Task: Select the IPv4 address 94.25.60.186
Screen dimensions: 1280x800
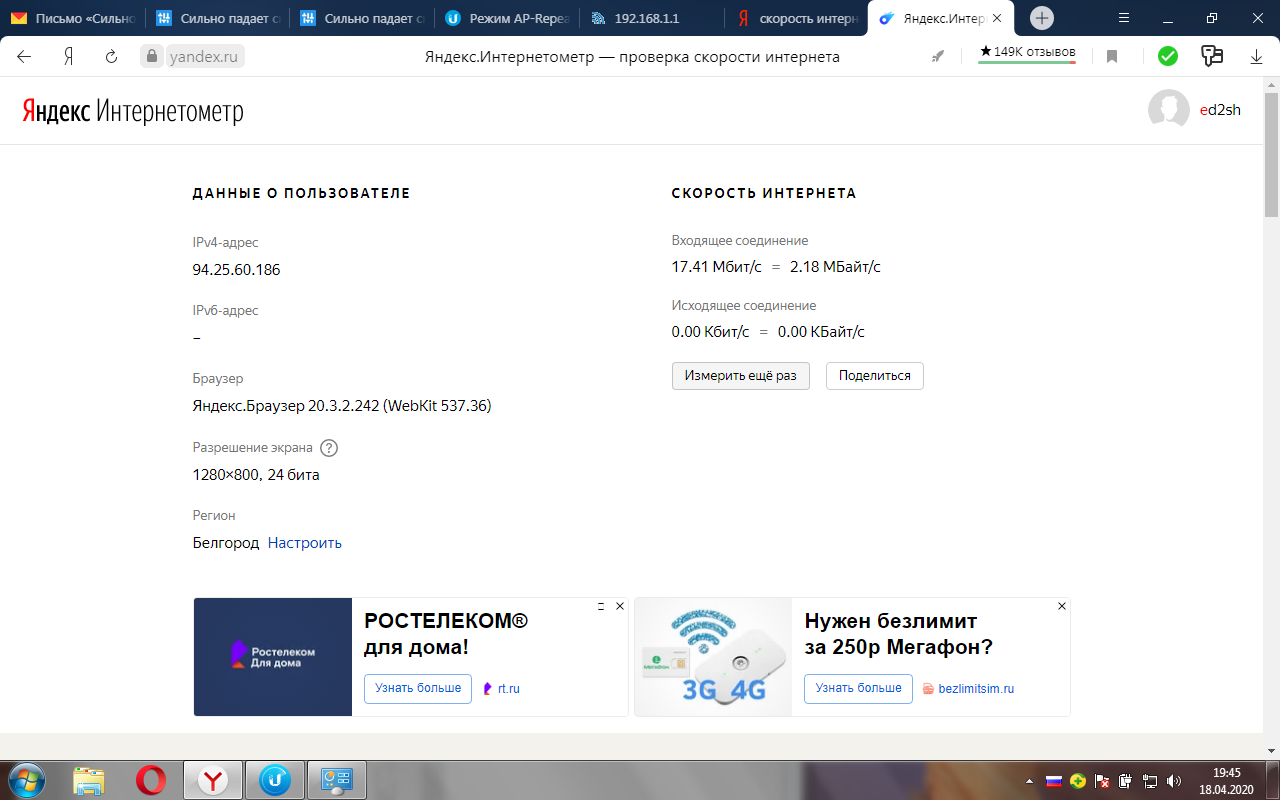Action: click(236, 270)
